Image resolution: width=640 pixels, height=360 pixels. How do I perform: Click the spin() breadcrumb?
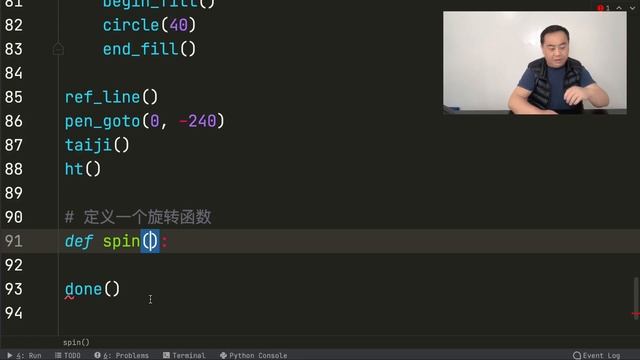(76, 342)
